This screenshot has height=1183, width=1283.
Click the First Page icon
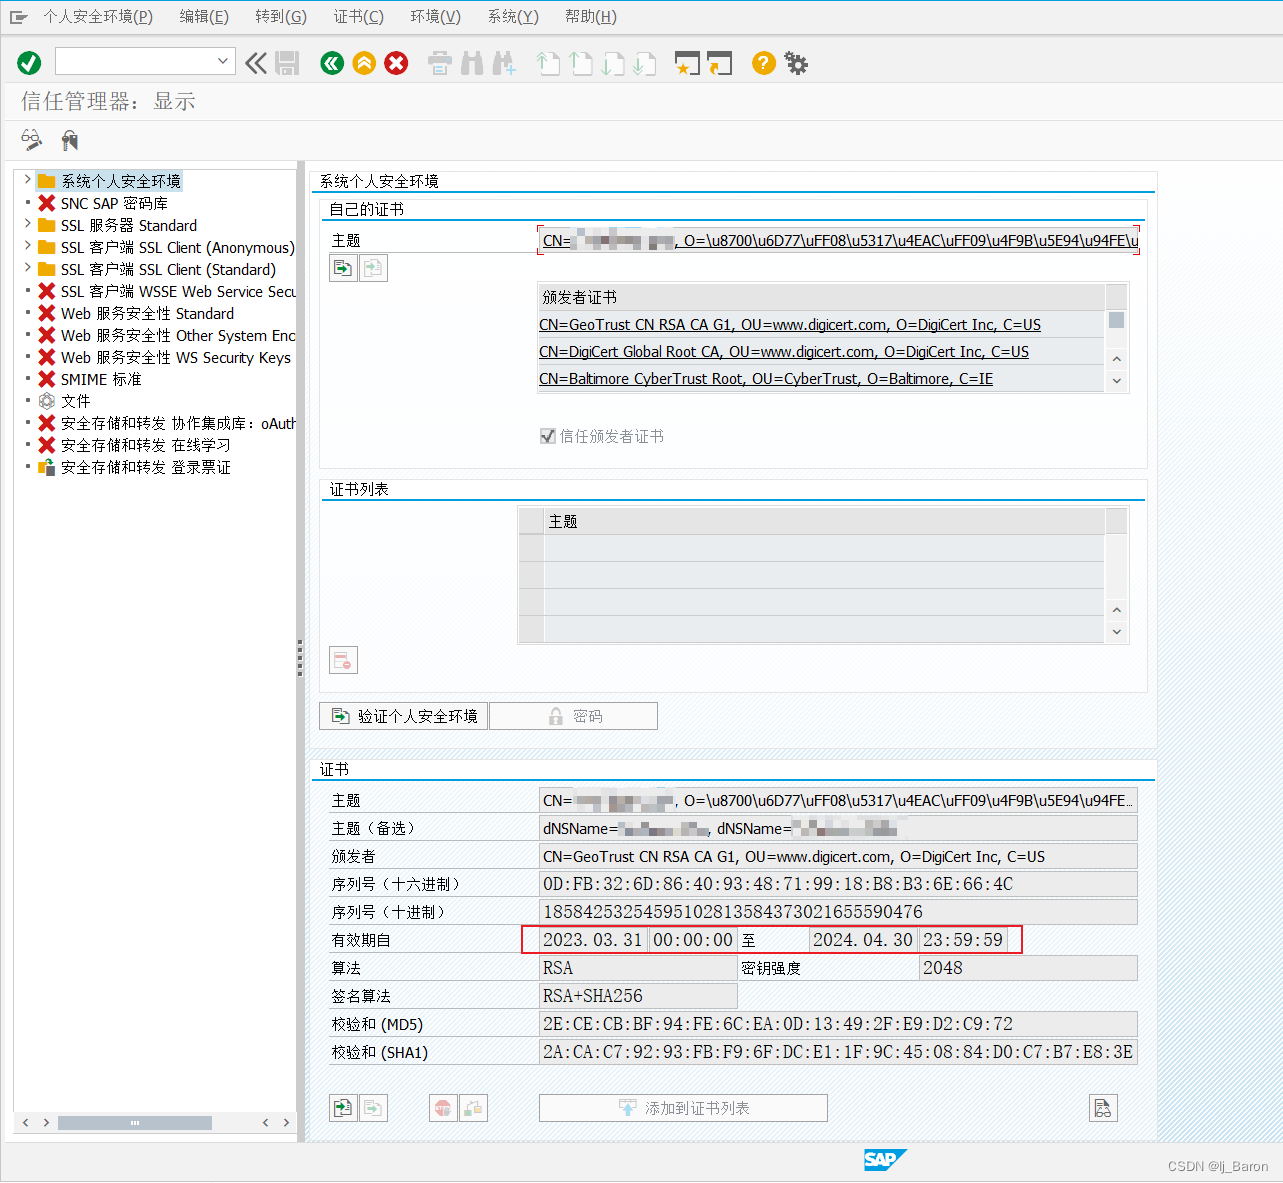pyautogui.click(x=548, y=63)
